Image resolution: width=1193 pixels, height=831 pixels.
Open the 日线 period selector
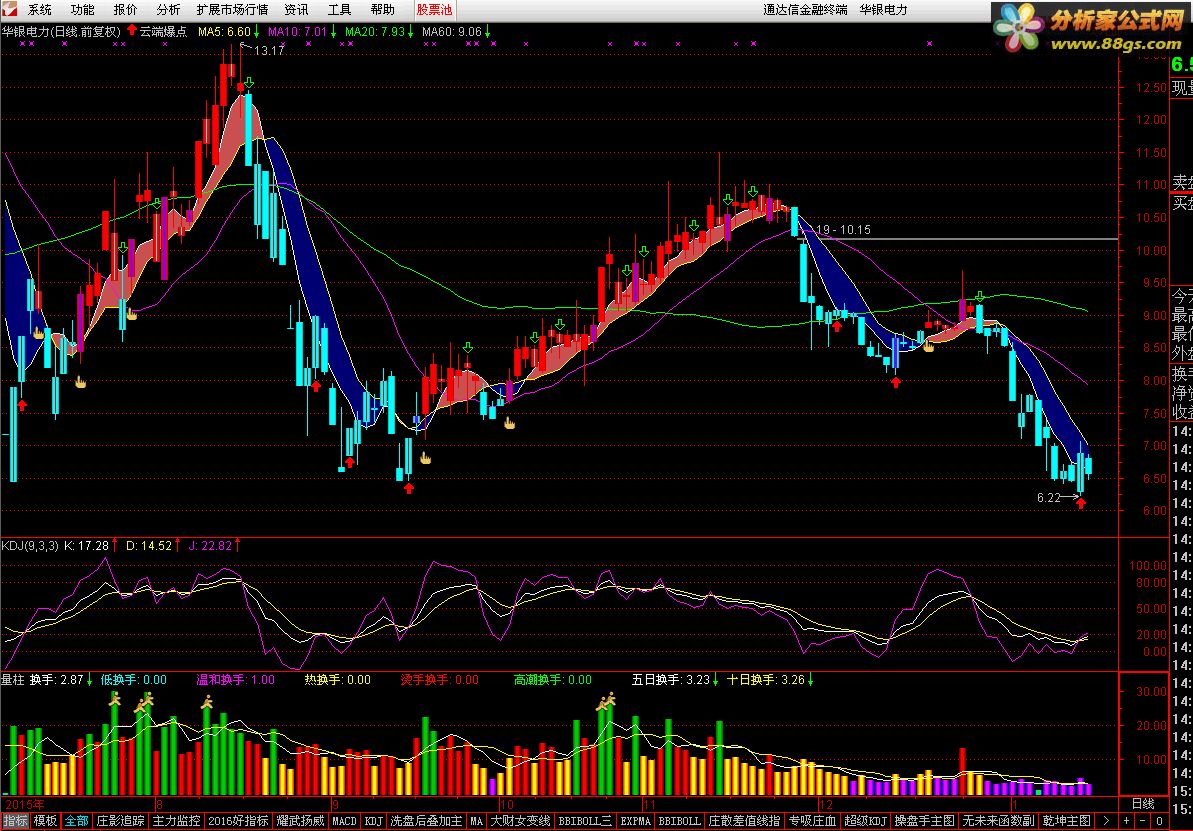tap(1143, 804)
